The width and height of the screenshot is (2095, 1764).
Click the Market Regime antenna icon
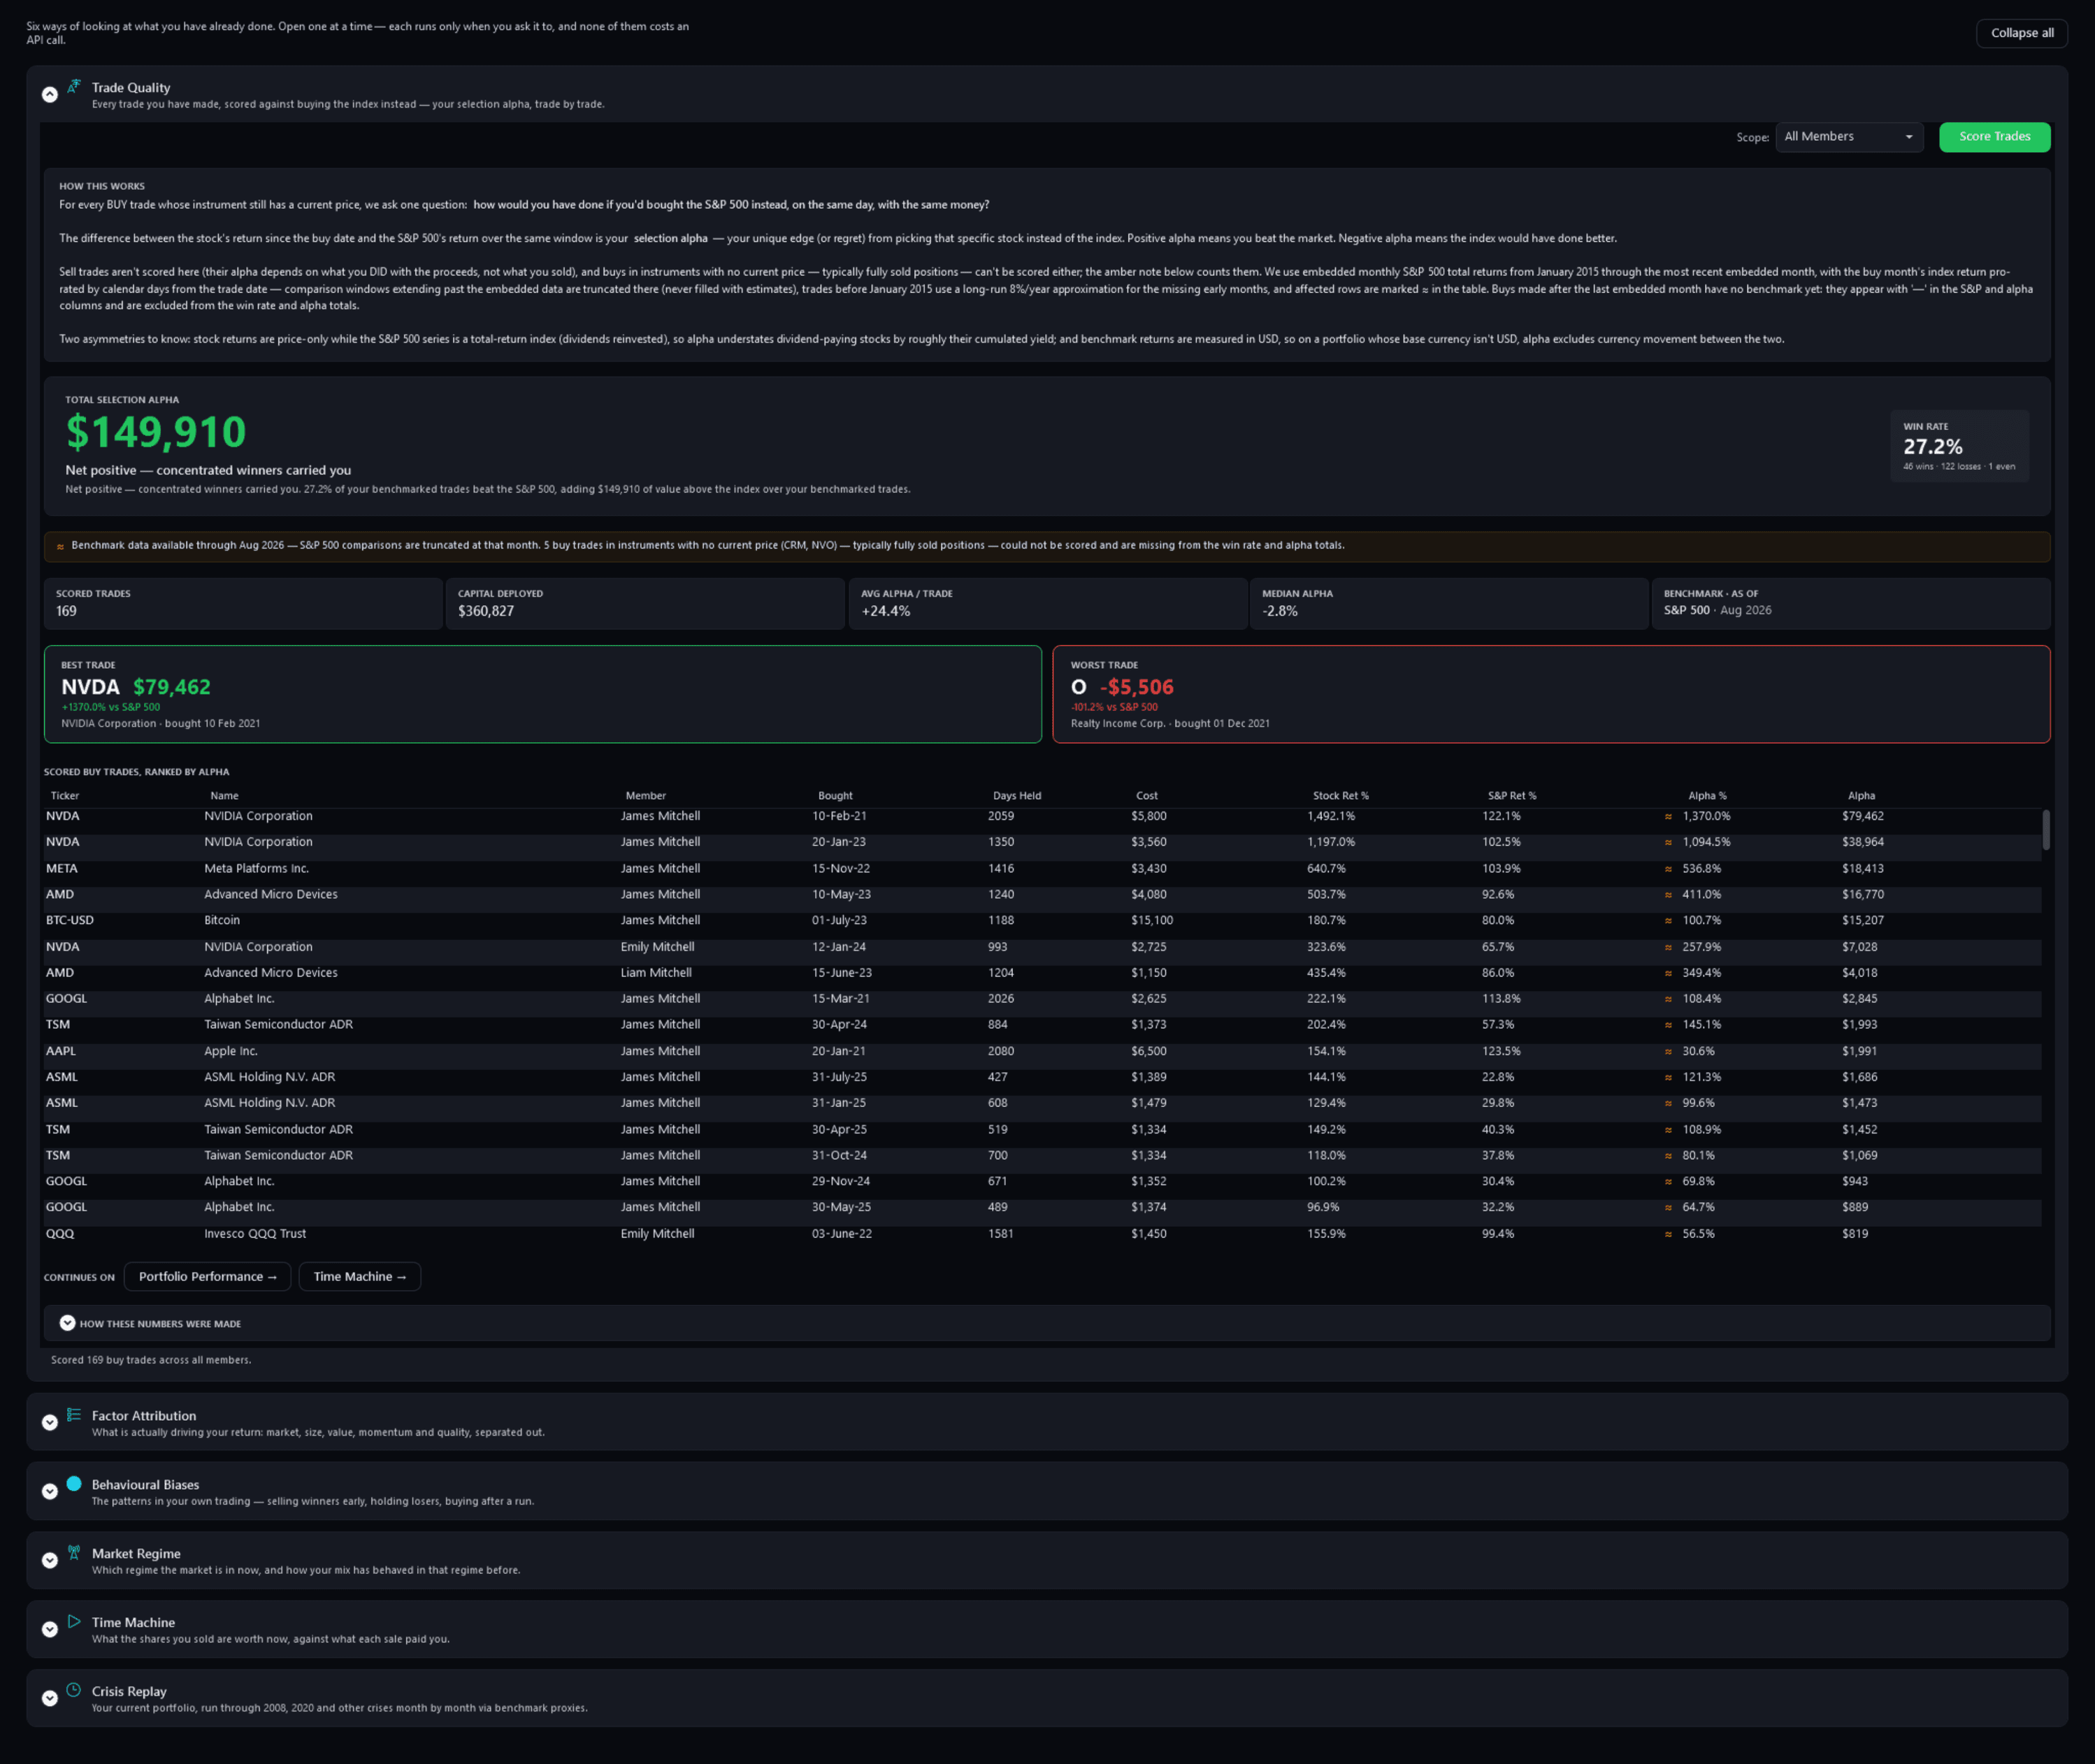74,1552
